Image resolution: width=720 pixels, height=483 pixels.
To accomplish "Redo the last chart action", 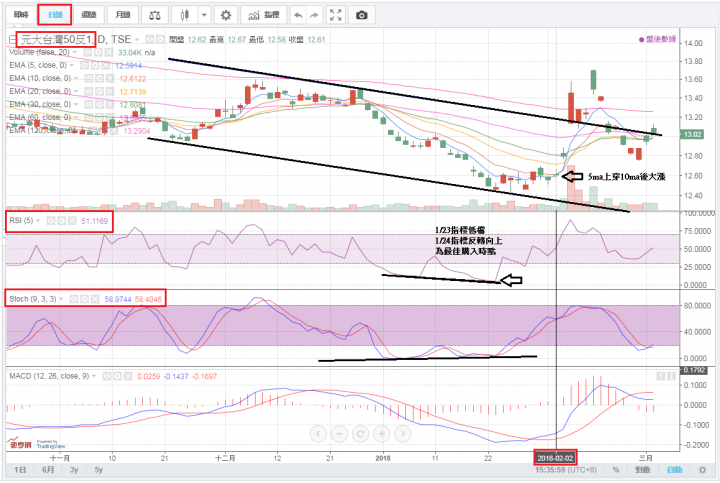I will click(x=314, y=15).
